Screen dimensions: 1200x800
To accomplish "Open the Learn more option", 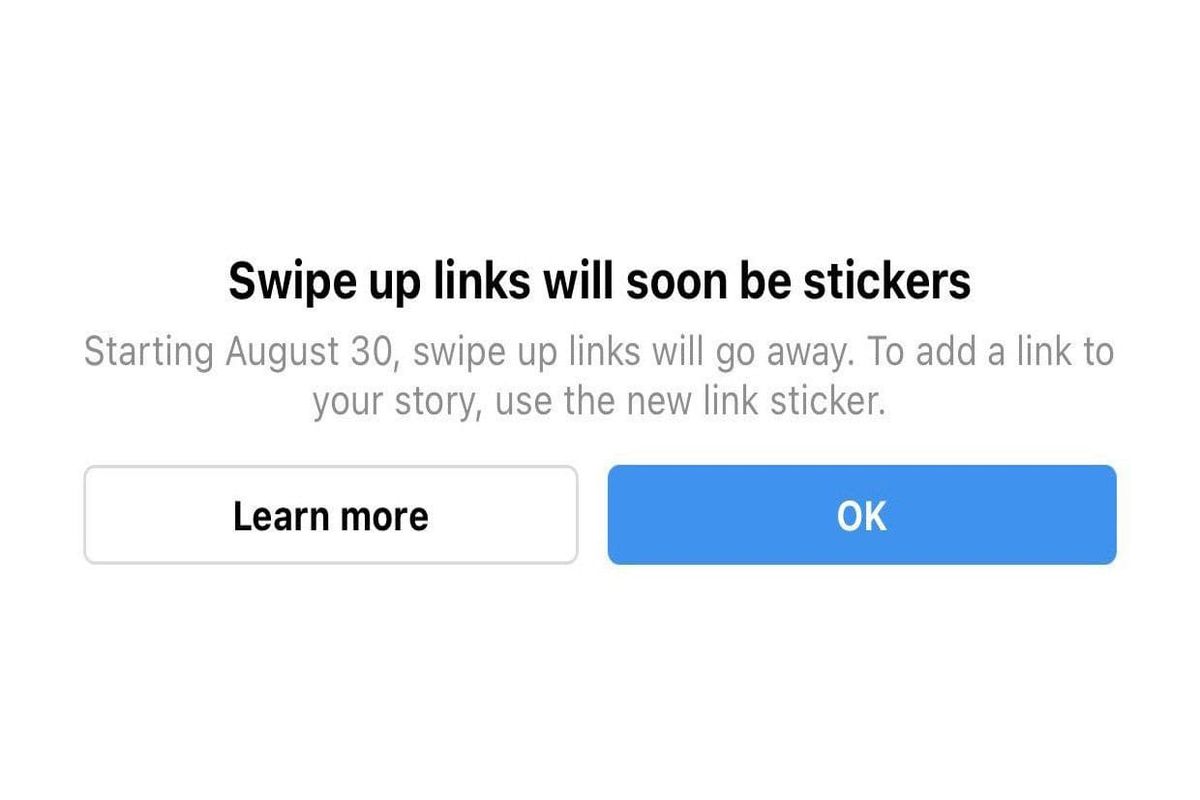I will point(331,514).
